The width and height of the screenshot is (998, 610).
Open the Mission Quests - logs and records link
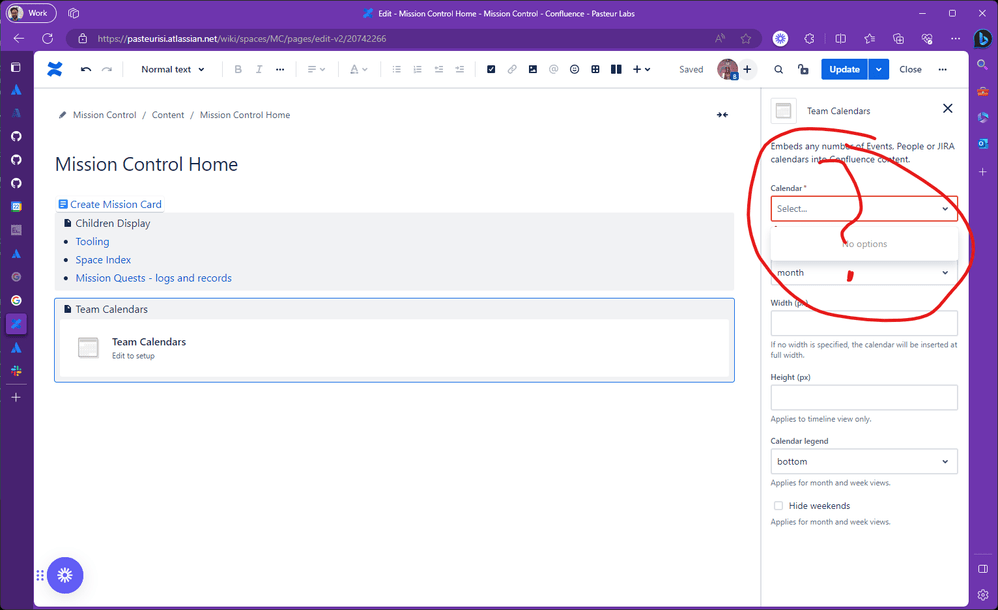pos(153,278)
